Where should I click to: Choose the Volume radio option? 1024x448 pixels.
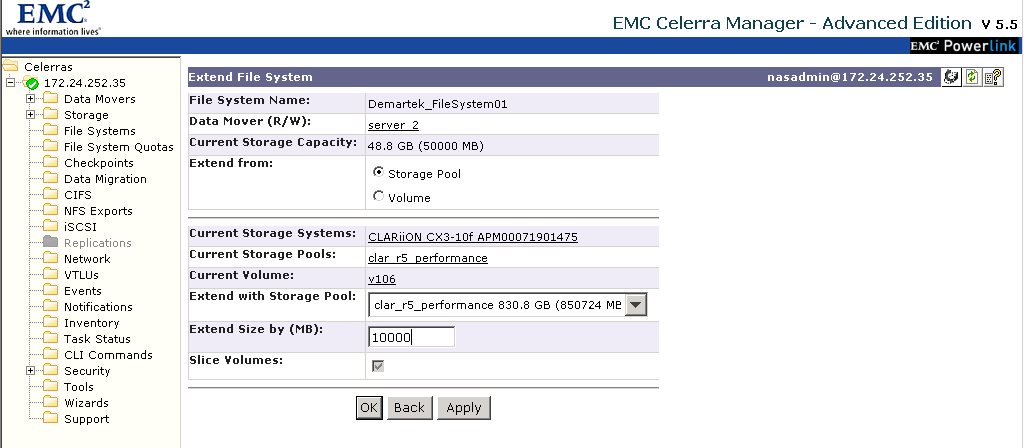pyautogui.click(x=377, y=196)
